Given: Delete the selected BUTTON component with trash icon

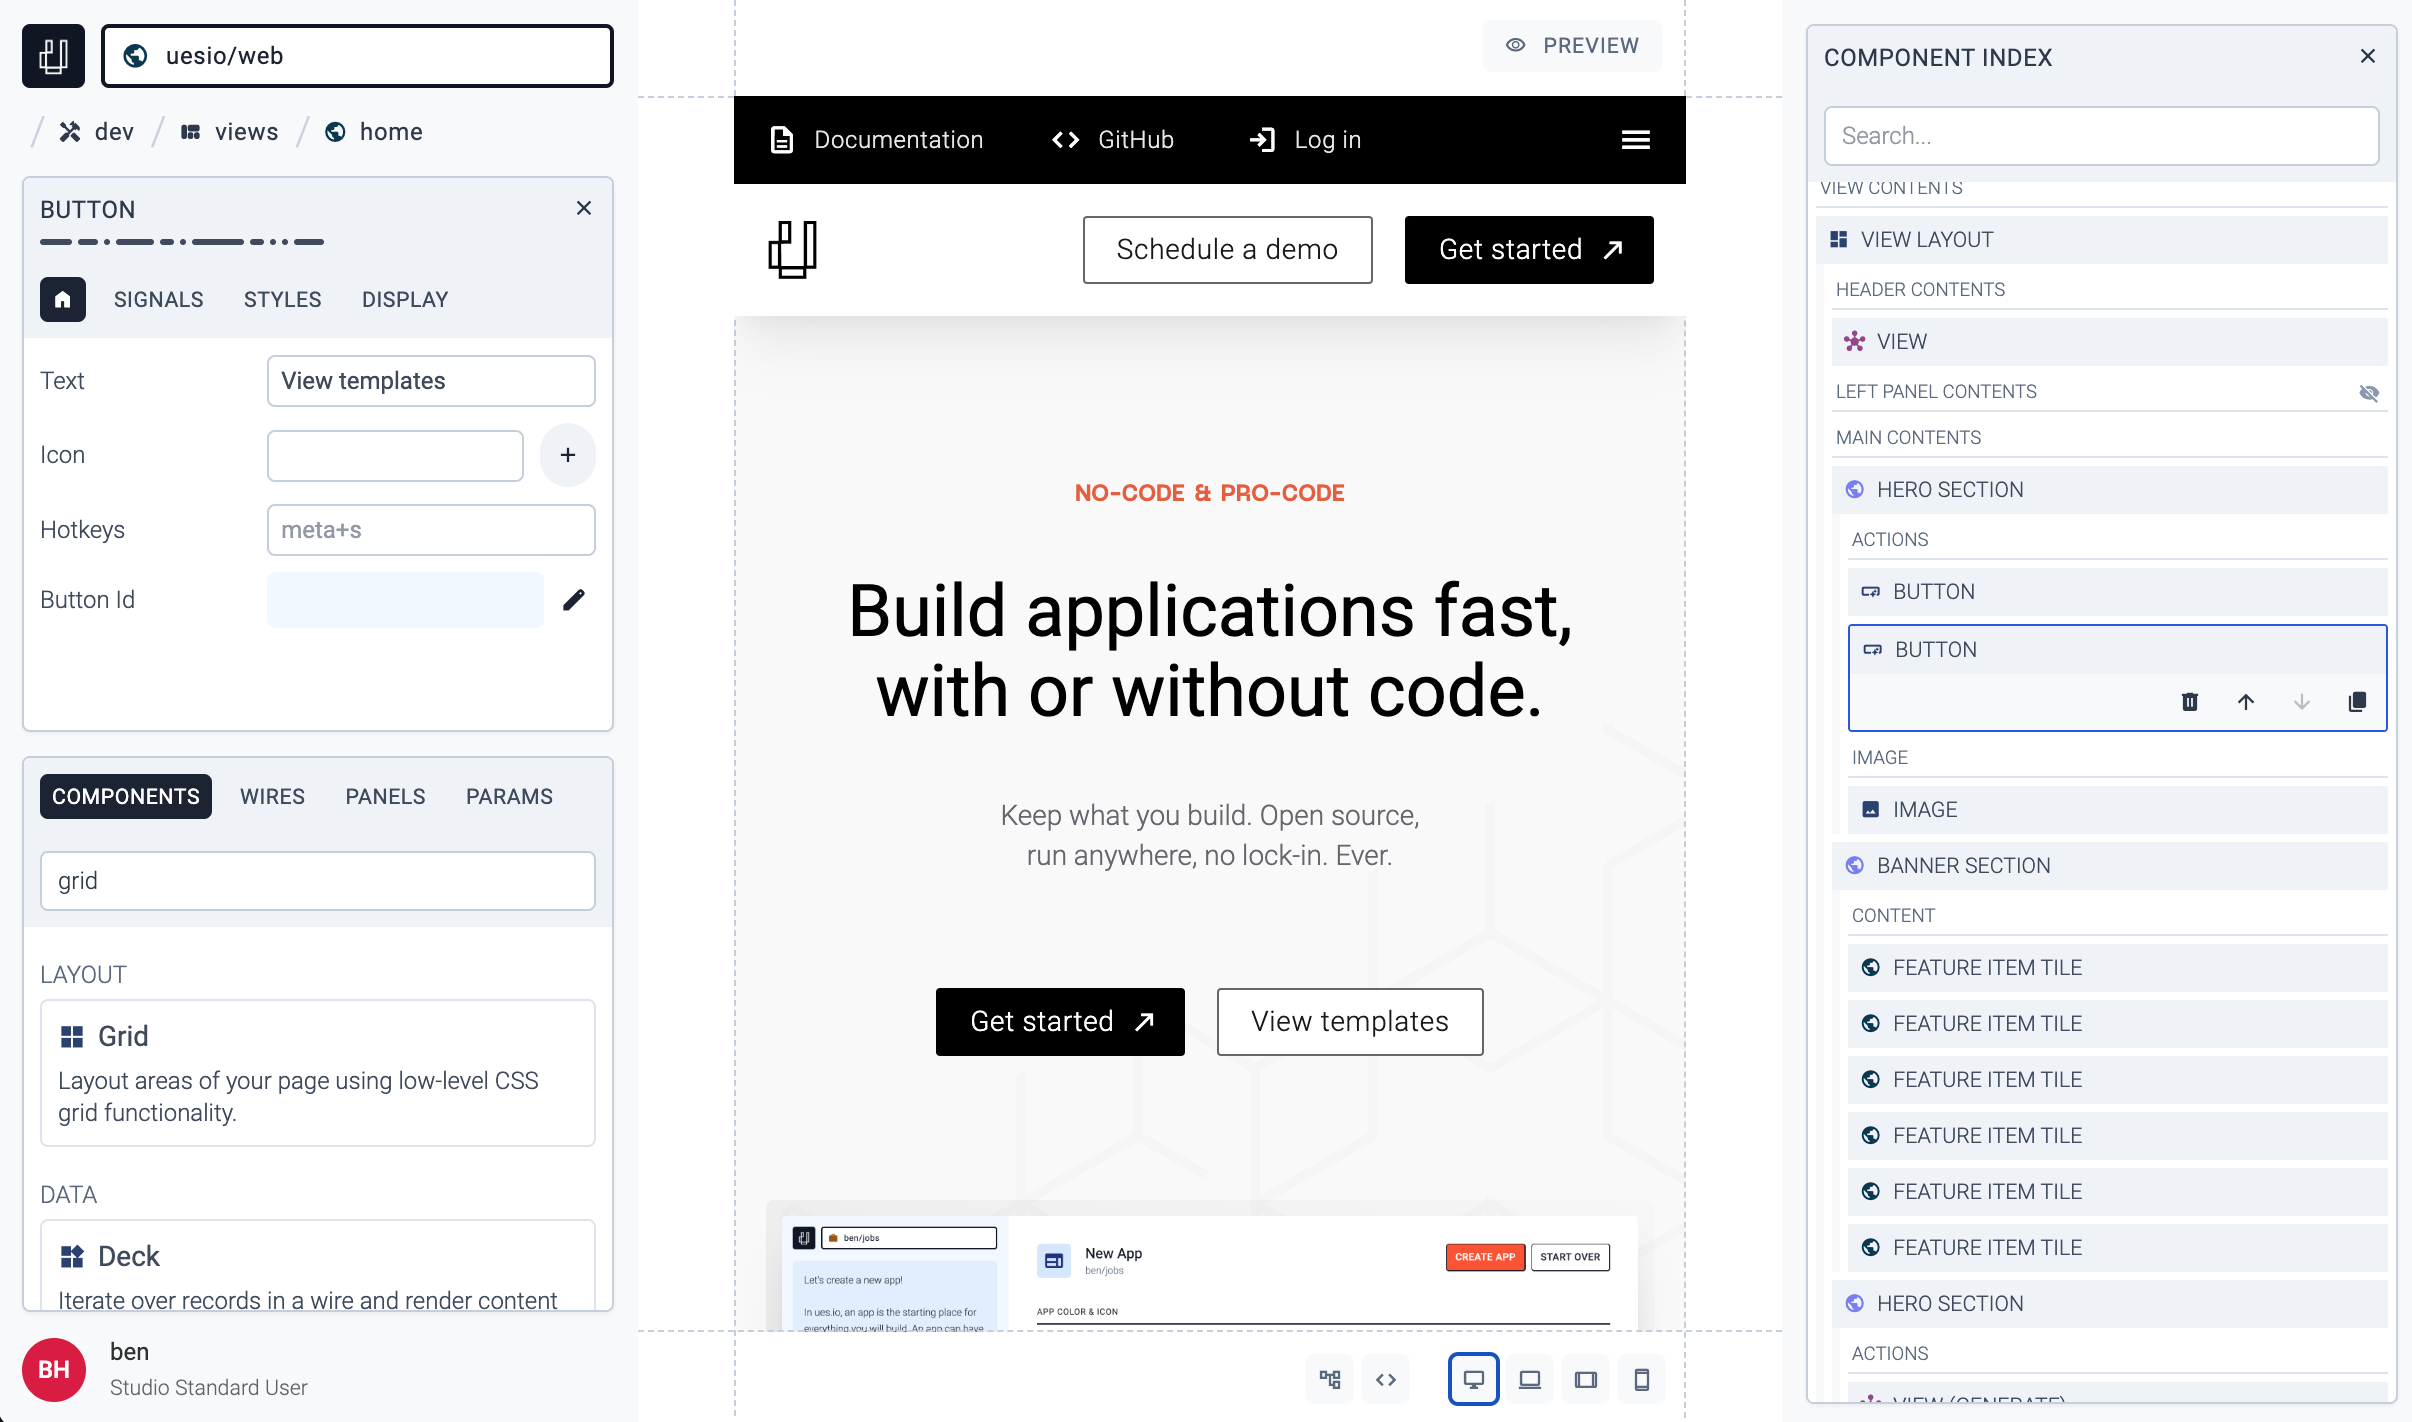Looking at the screenshot, I should (2190, 702).
